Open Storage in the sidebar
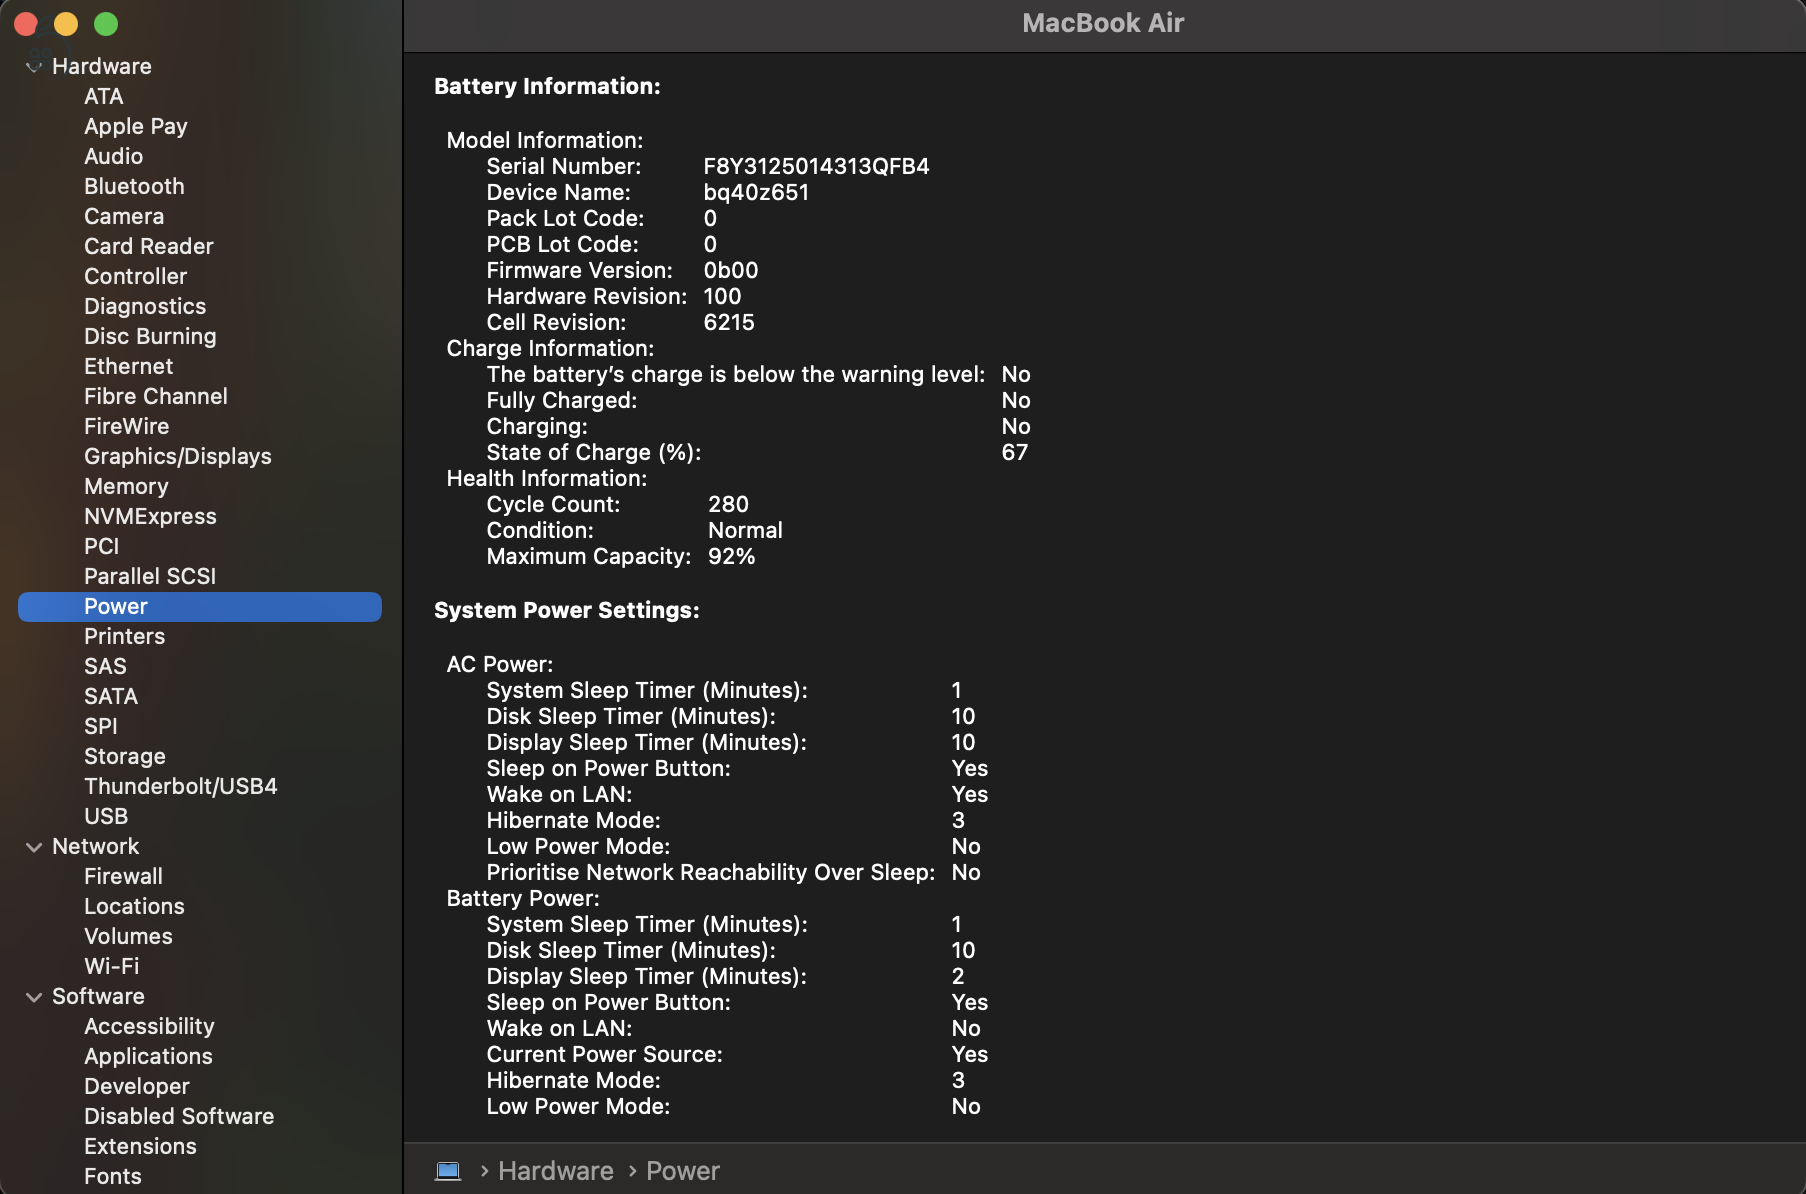Image resolution: width=1806 pixels, height=1194 pixels. (125, 757)
